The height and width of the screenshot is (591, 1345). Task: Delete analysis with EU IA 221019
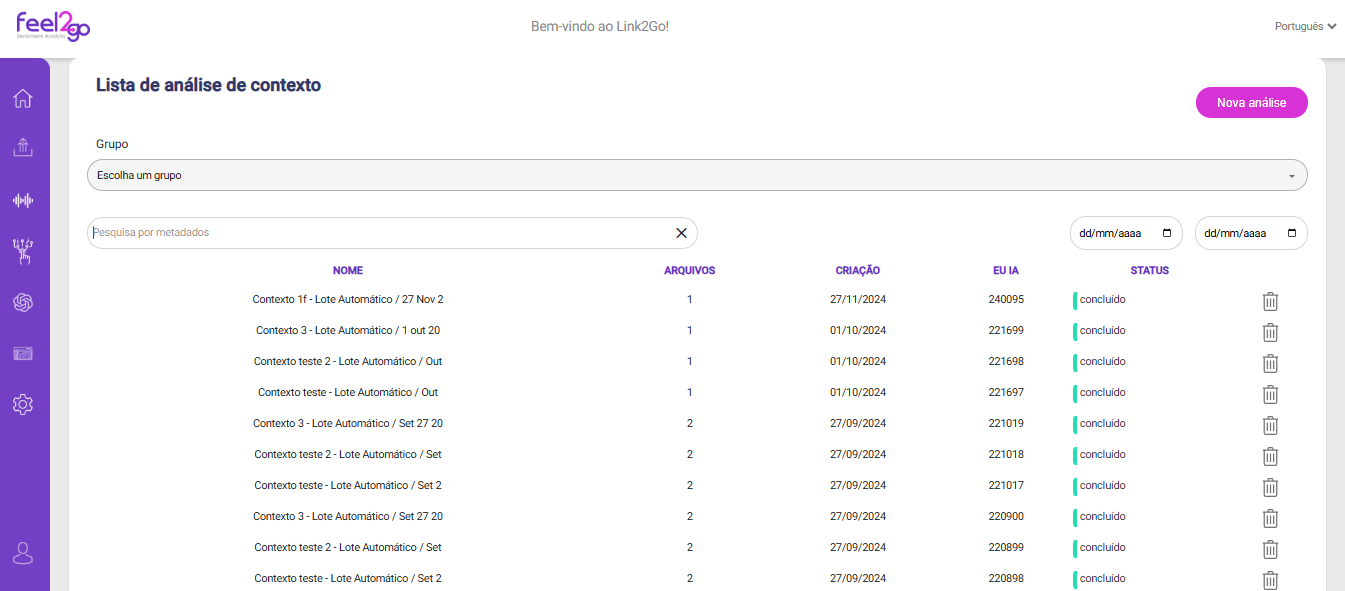[x=1270, y=425]
